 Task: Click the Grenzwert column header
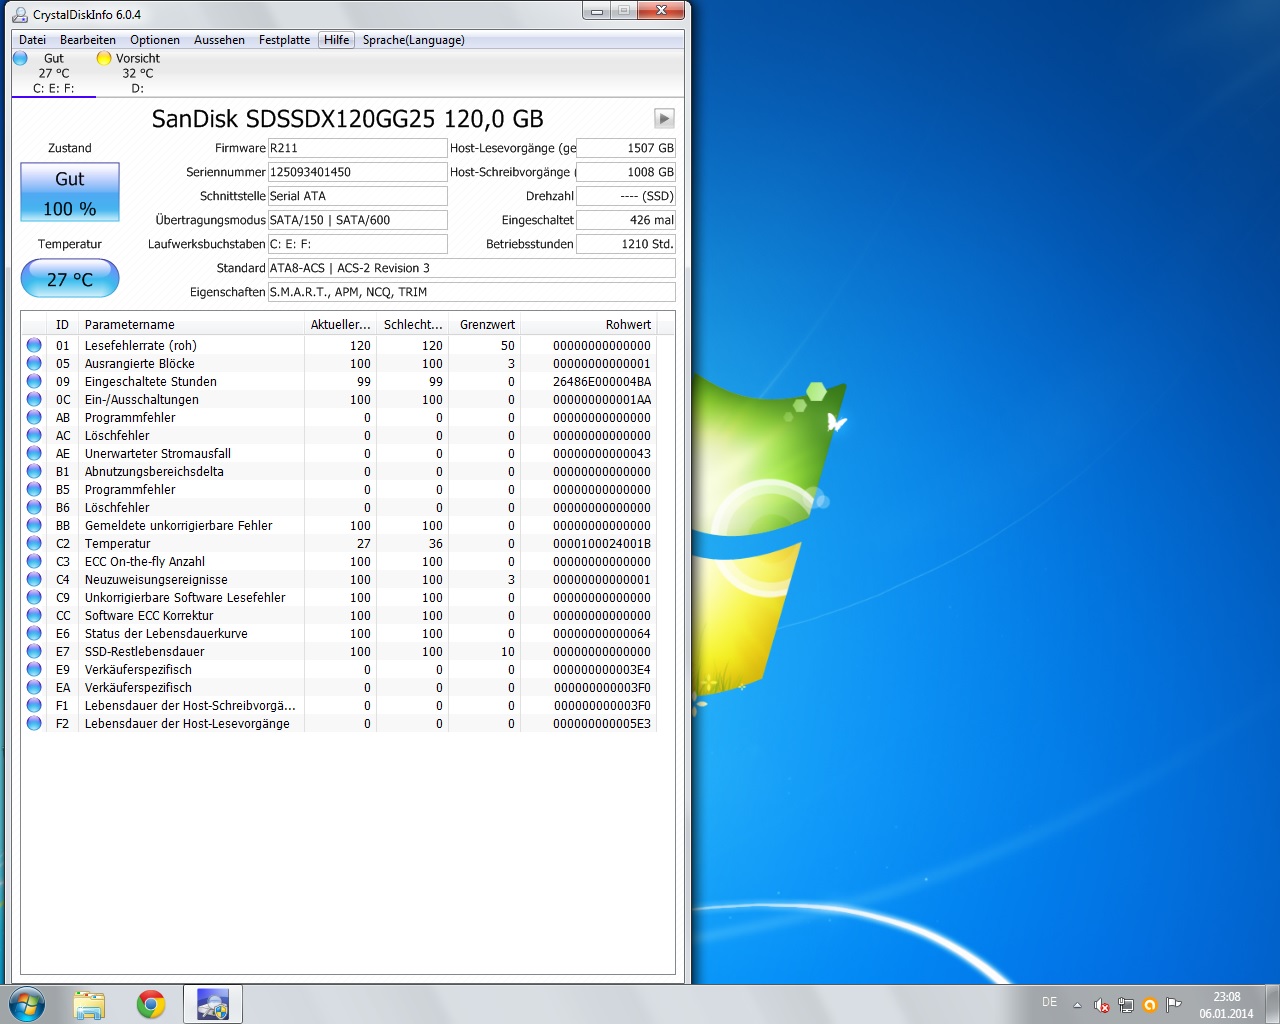484,324
